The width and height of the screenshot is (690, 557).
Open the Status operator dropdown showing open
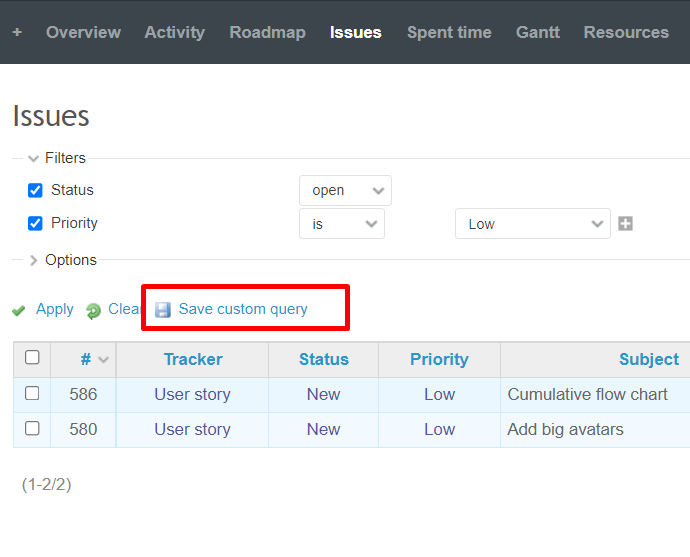point(345,190)
